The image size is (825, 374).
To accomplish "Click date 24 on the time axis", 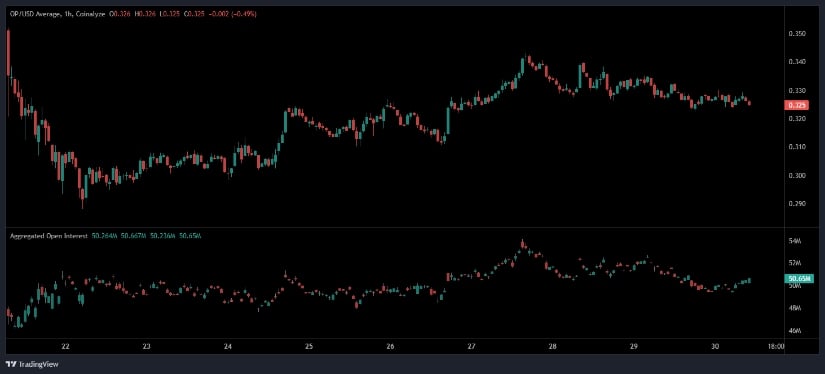I will point(228,347).
